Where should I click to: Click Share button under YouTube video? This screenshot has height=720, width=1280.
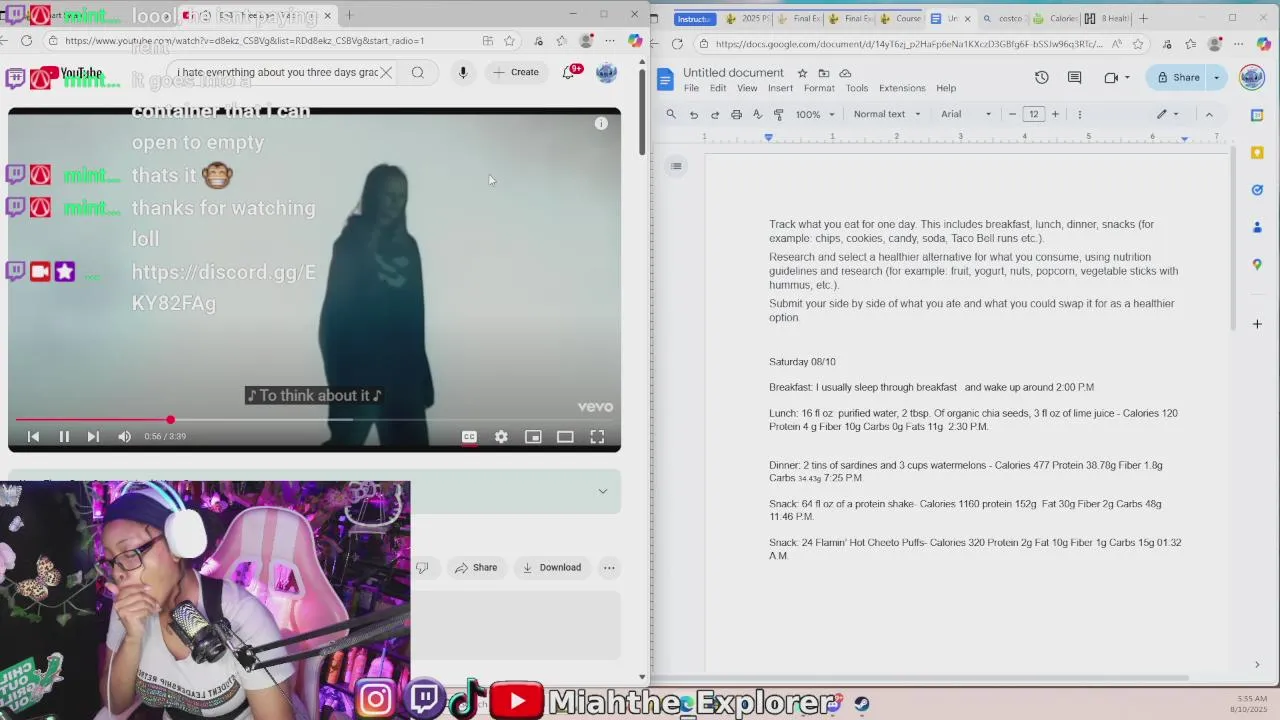click(476, 568)
